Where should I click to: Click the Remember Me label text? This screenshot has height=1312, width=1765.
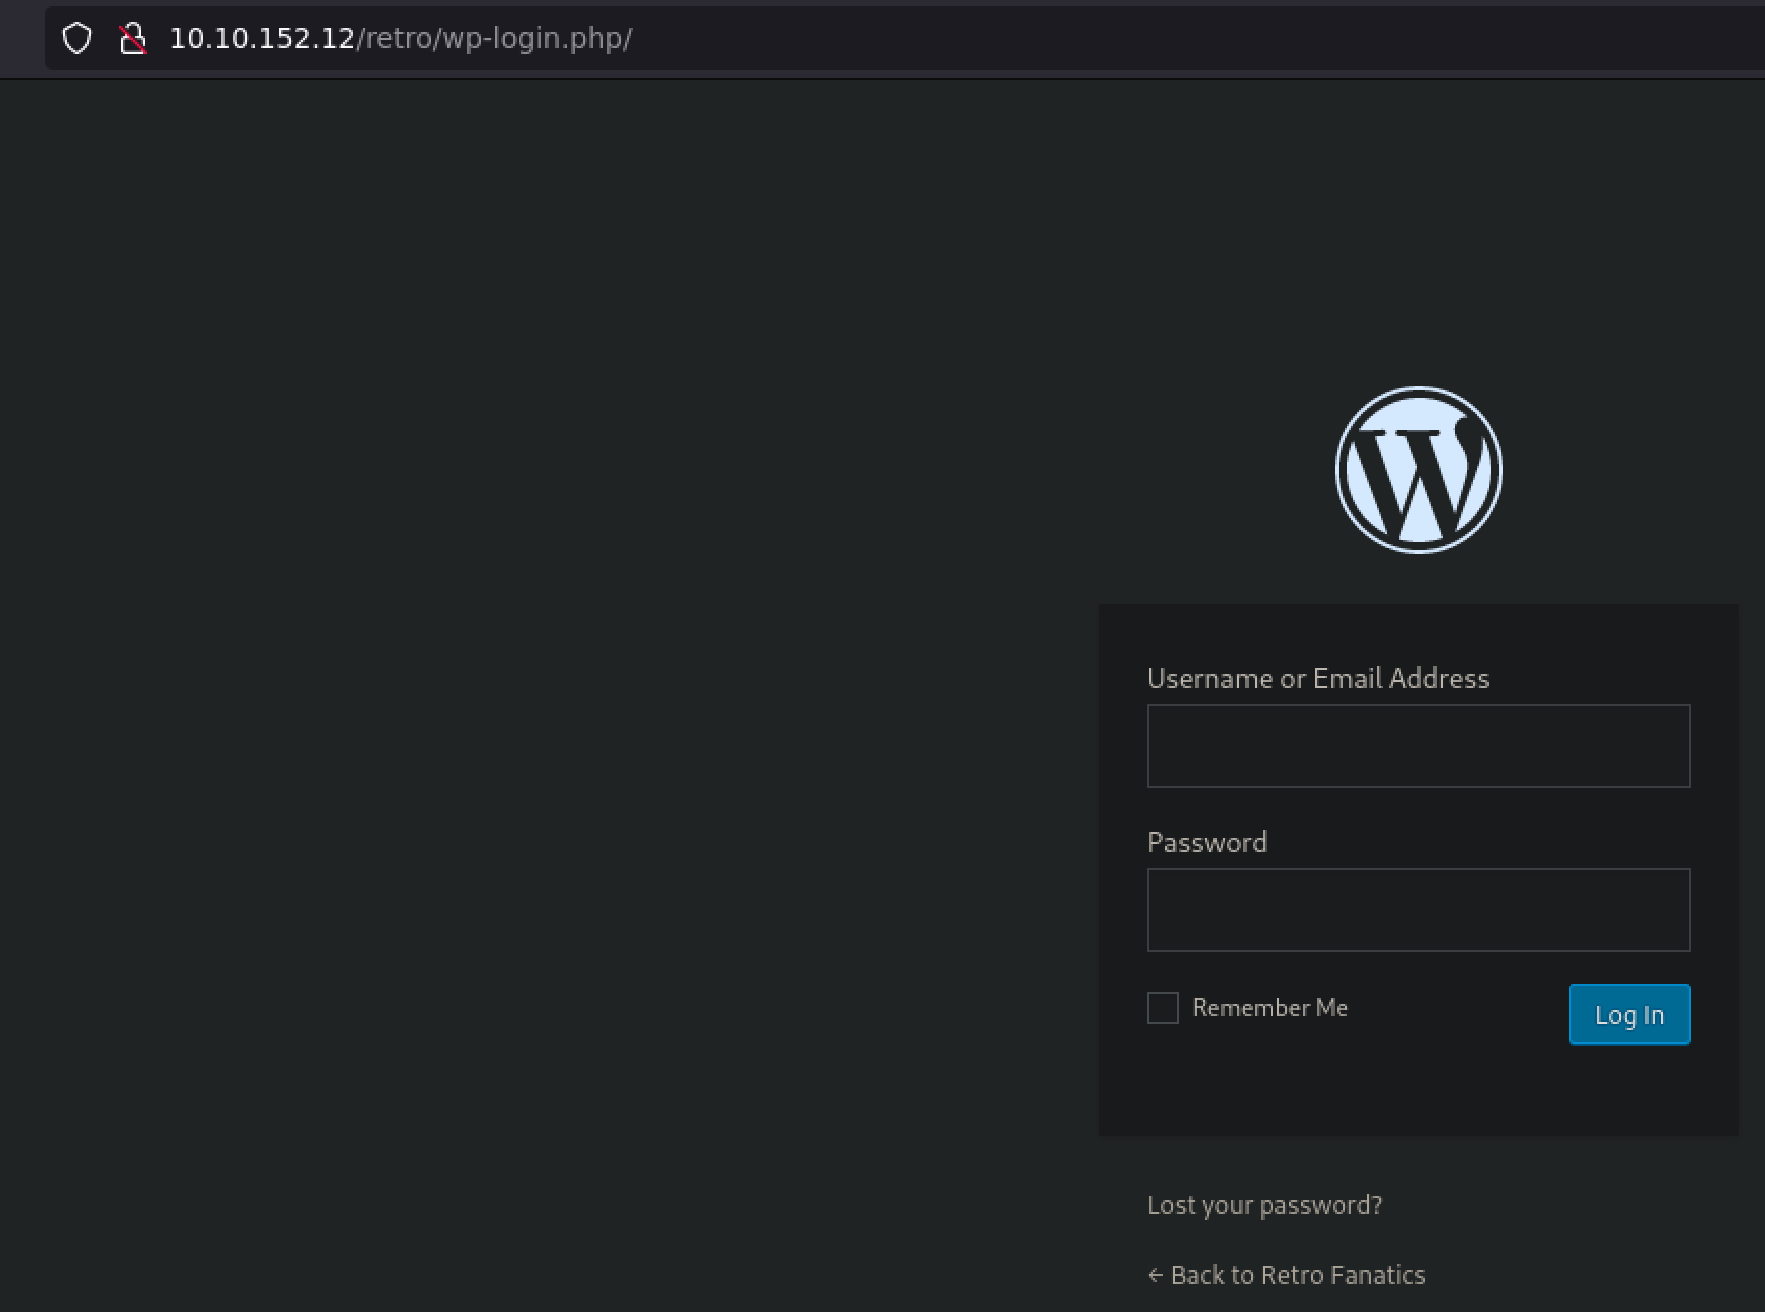point(1269,1008)
